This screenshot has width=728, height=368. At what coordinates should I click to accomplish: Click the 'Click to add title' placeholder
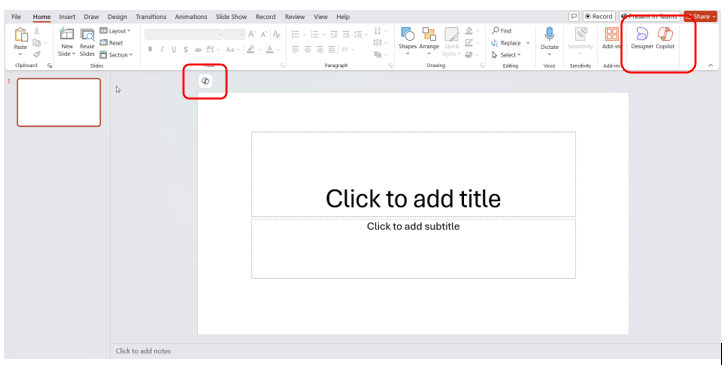click(x=413, y=174)
